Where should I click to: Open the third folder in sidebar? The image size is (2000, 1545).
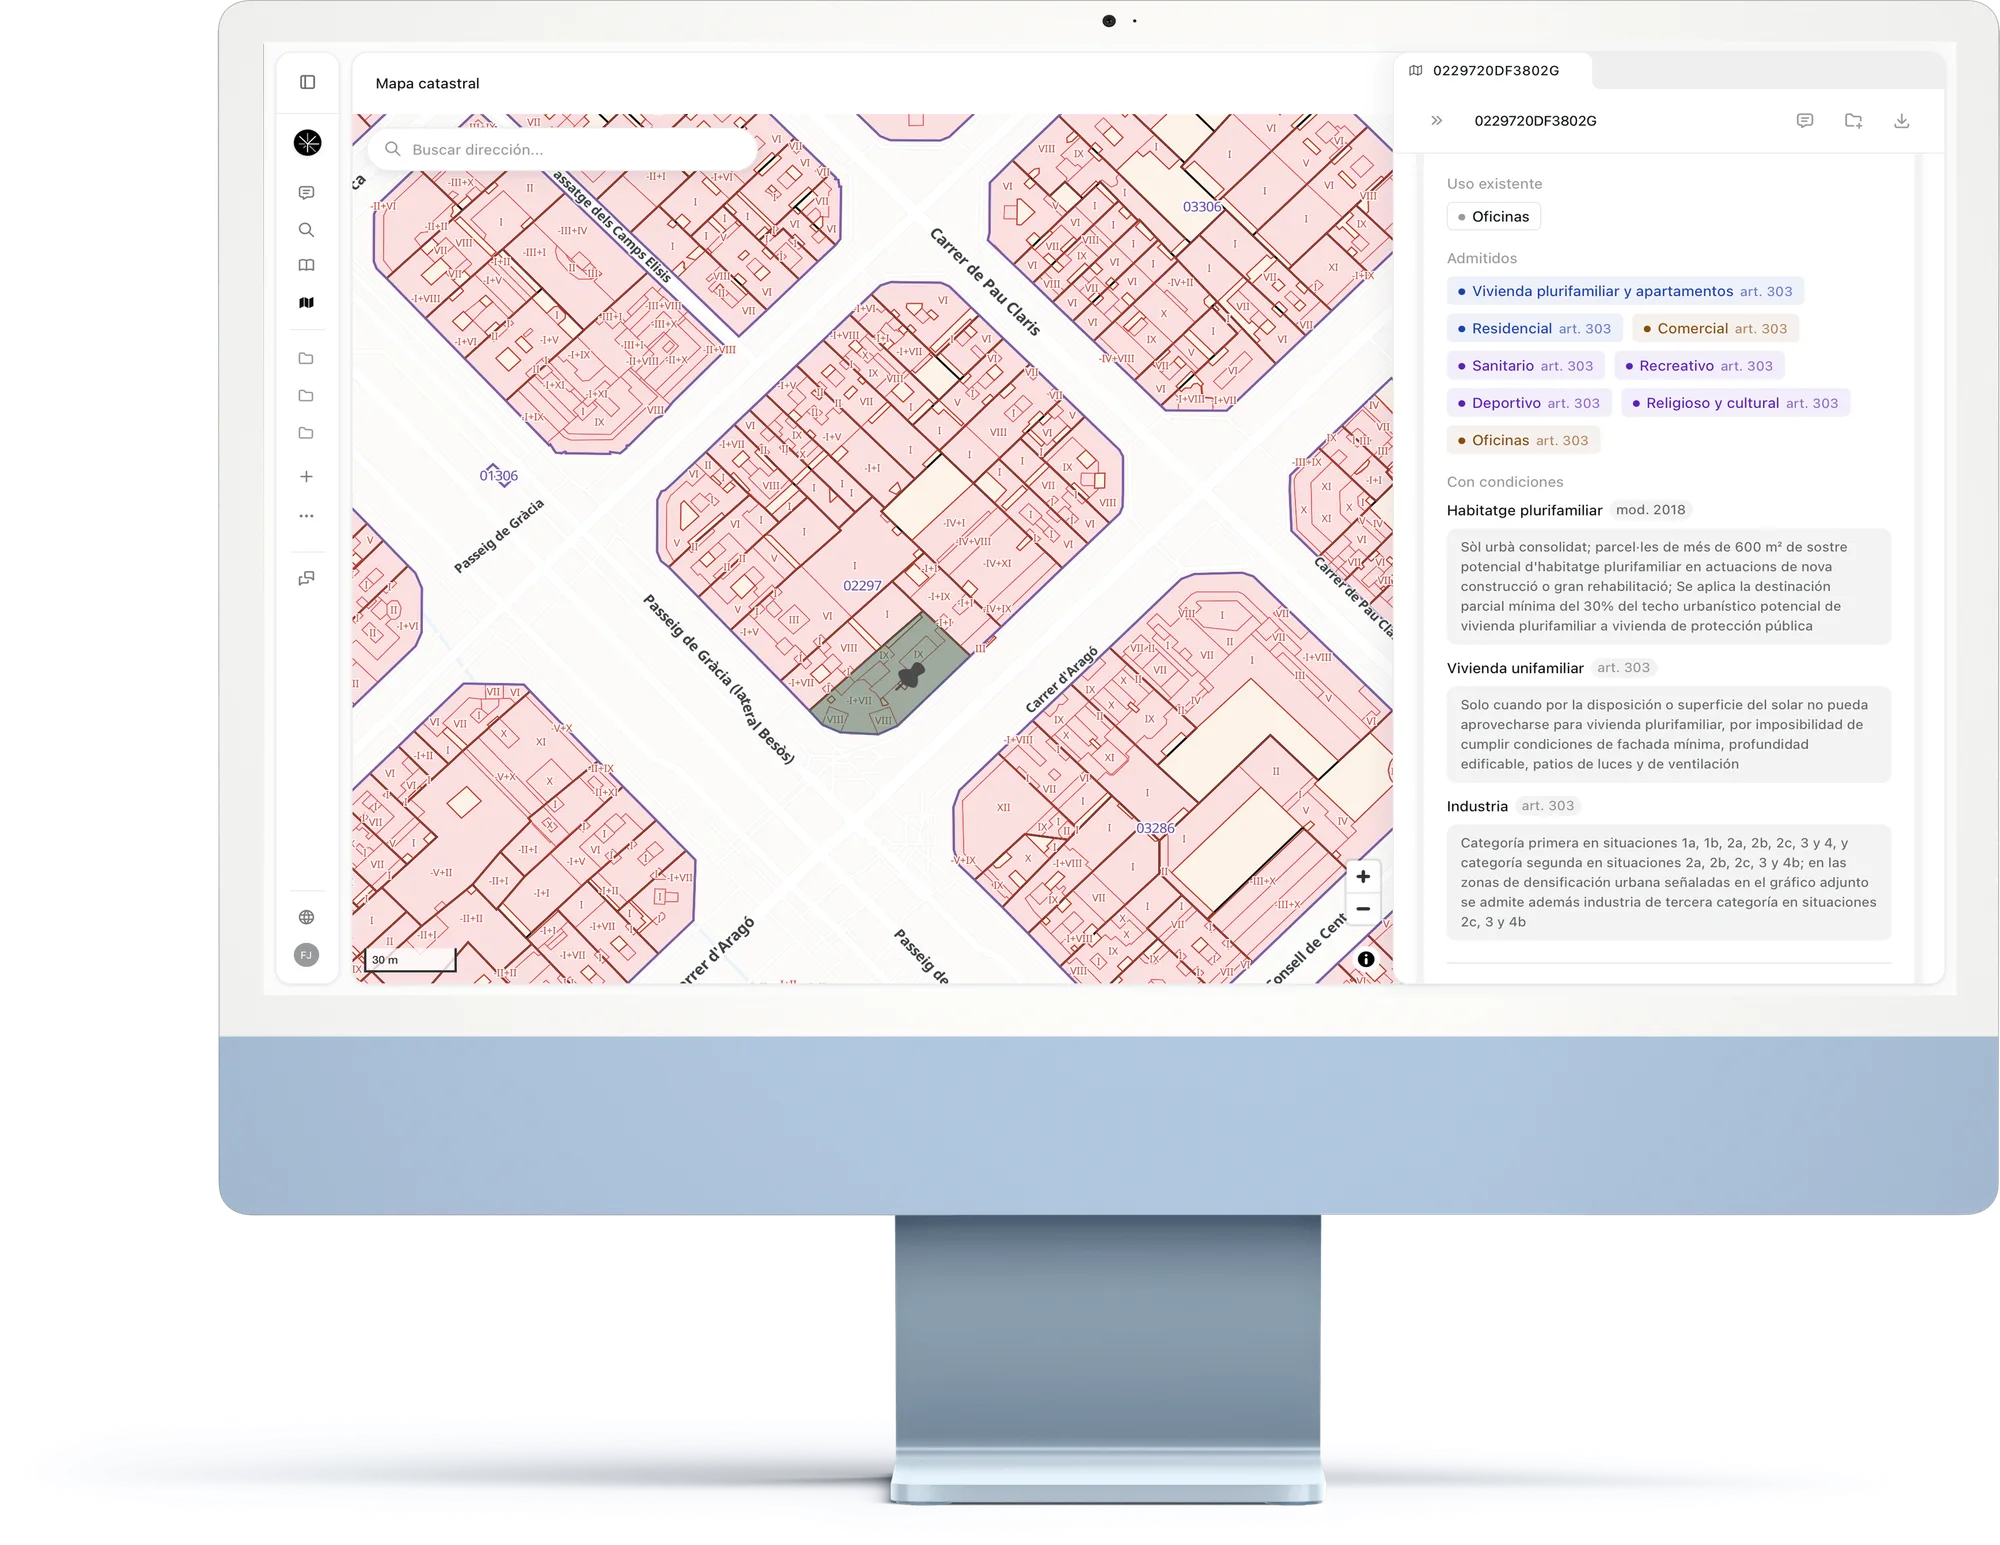click(x=307, y=433)
